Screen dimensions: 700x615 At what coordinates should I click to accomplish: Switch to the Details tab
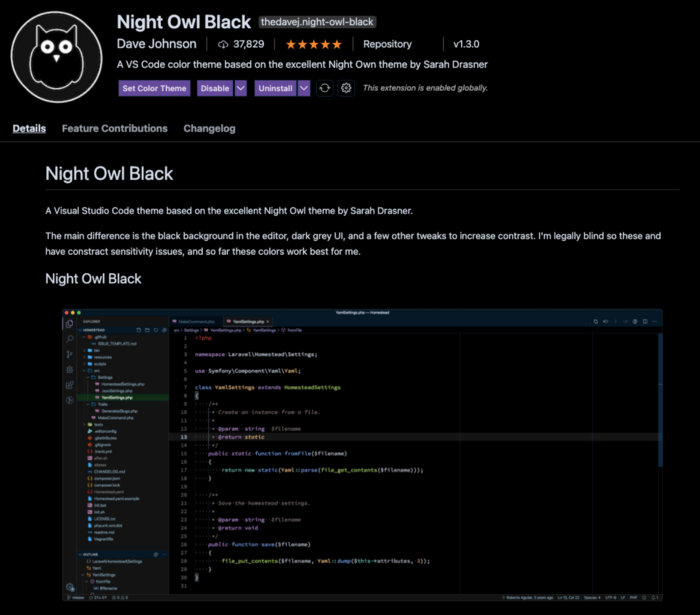(29, 129)
